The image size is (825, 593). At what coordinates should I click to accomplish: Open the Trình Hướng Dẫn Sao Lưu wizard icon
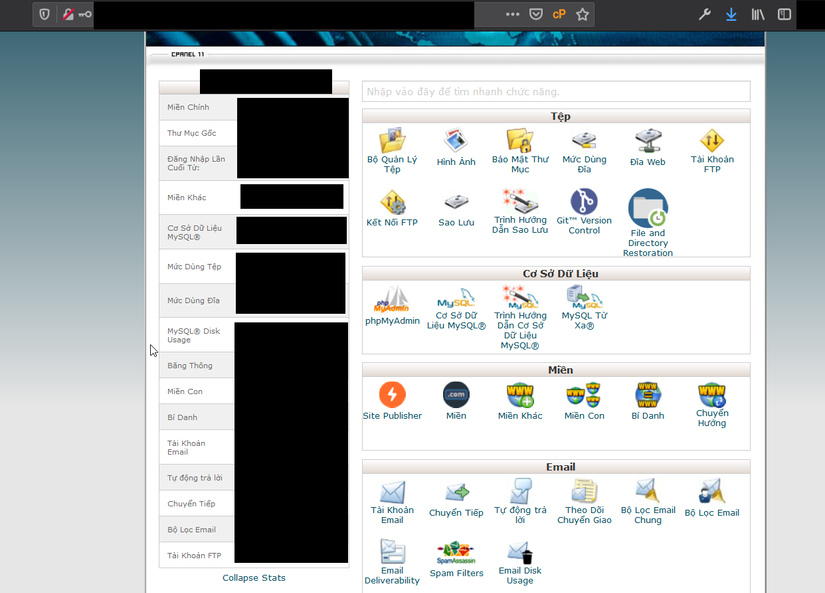520,202
